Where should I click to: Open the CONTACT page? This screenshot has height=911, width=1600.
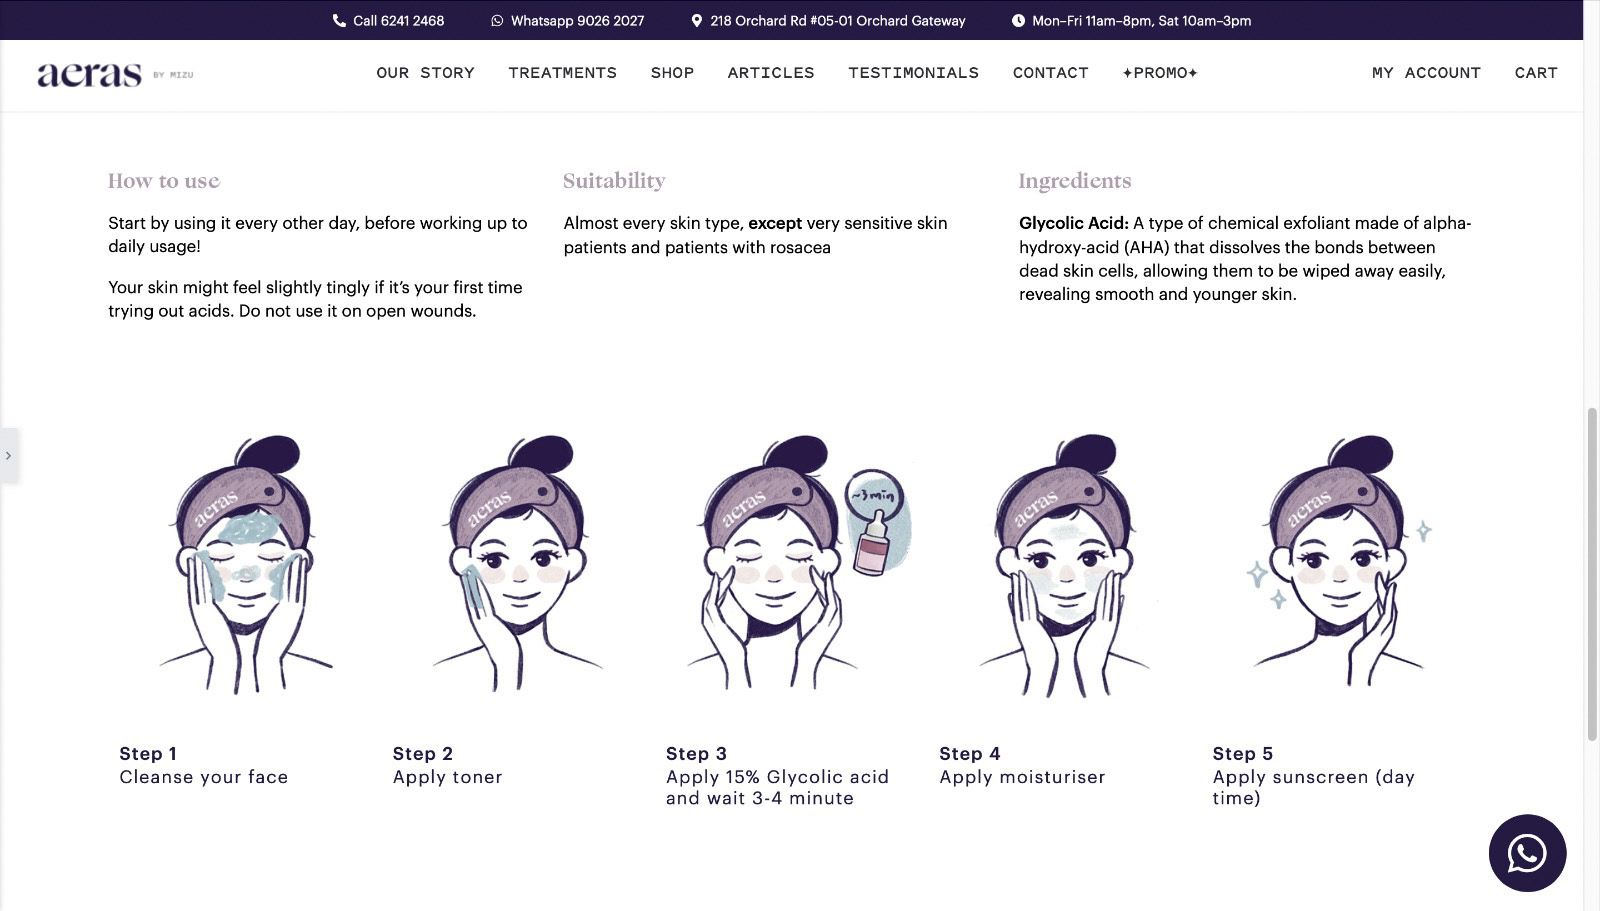pos(1050,73)
